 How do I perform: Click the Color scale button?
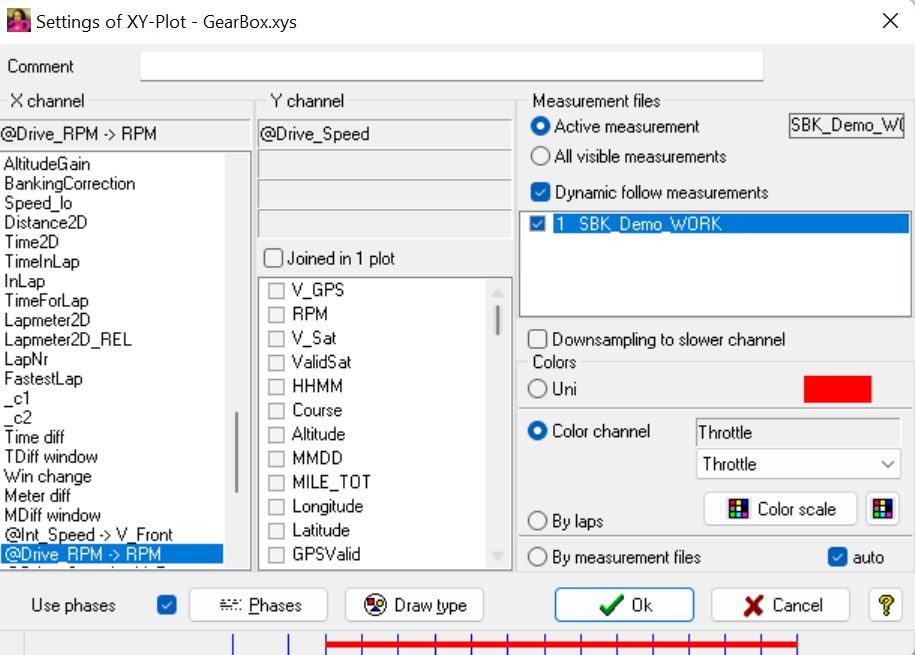click(x=780, y=509)
